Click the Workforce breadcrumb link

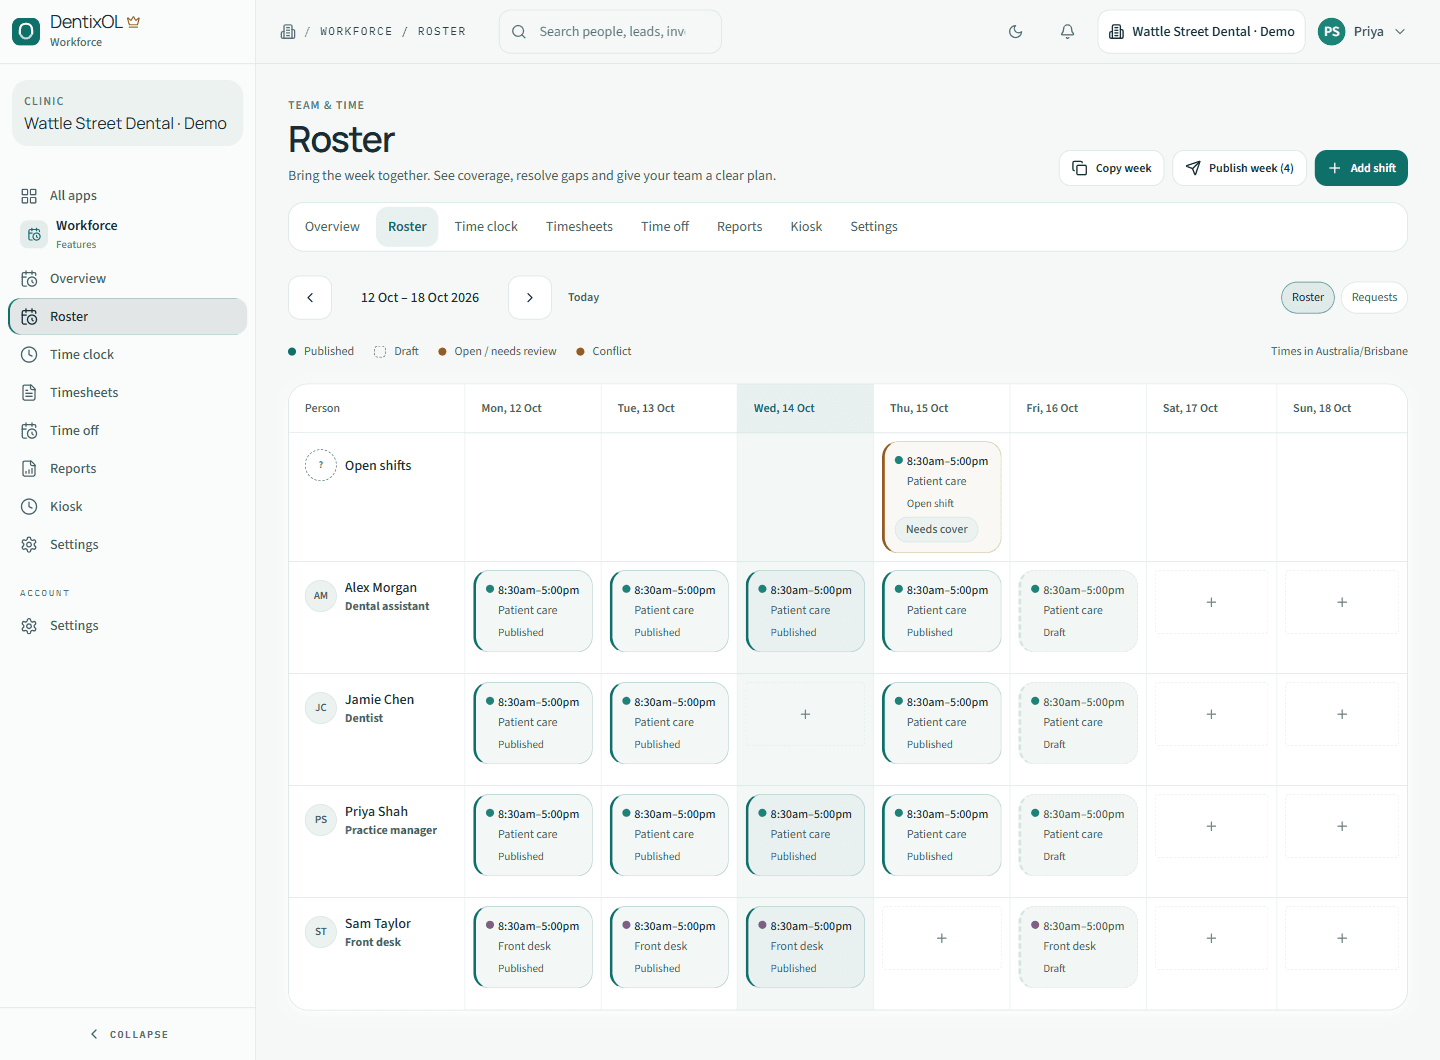(x=356, y=32)
